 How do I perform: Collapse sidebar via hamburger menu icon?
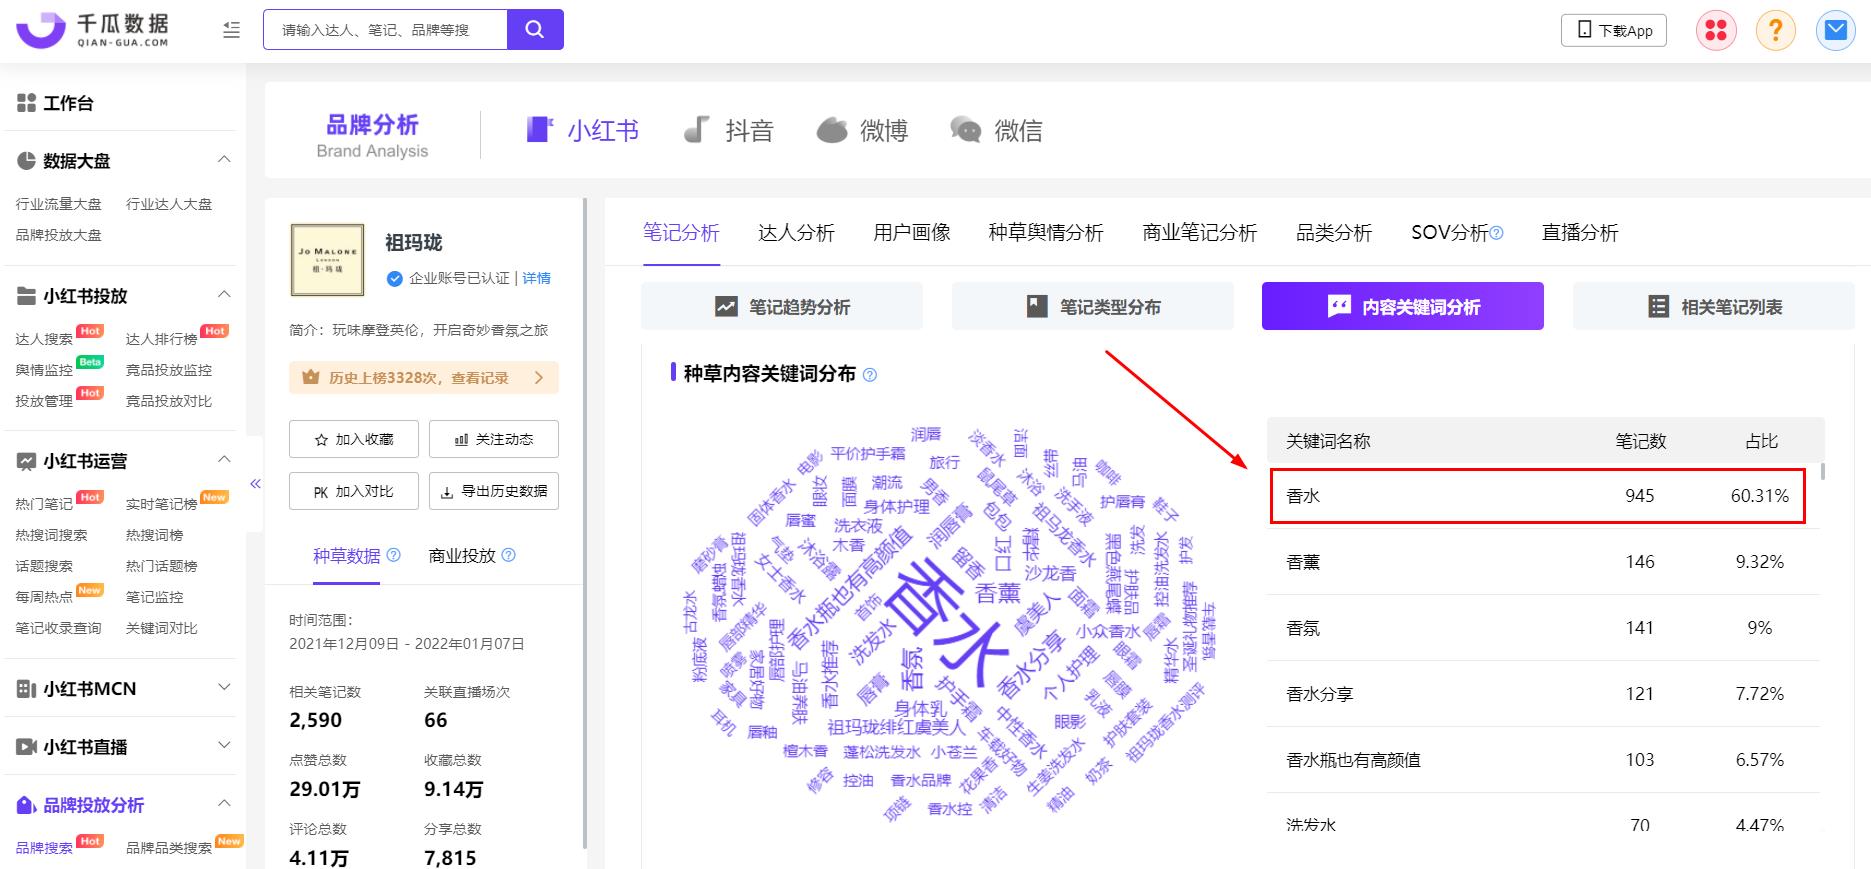click(x=232, y=30)
